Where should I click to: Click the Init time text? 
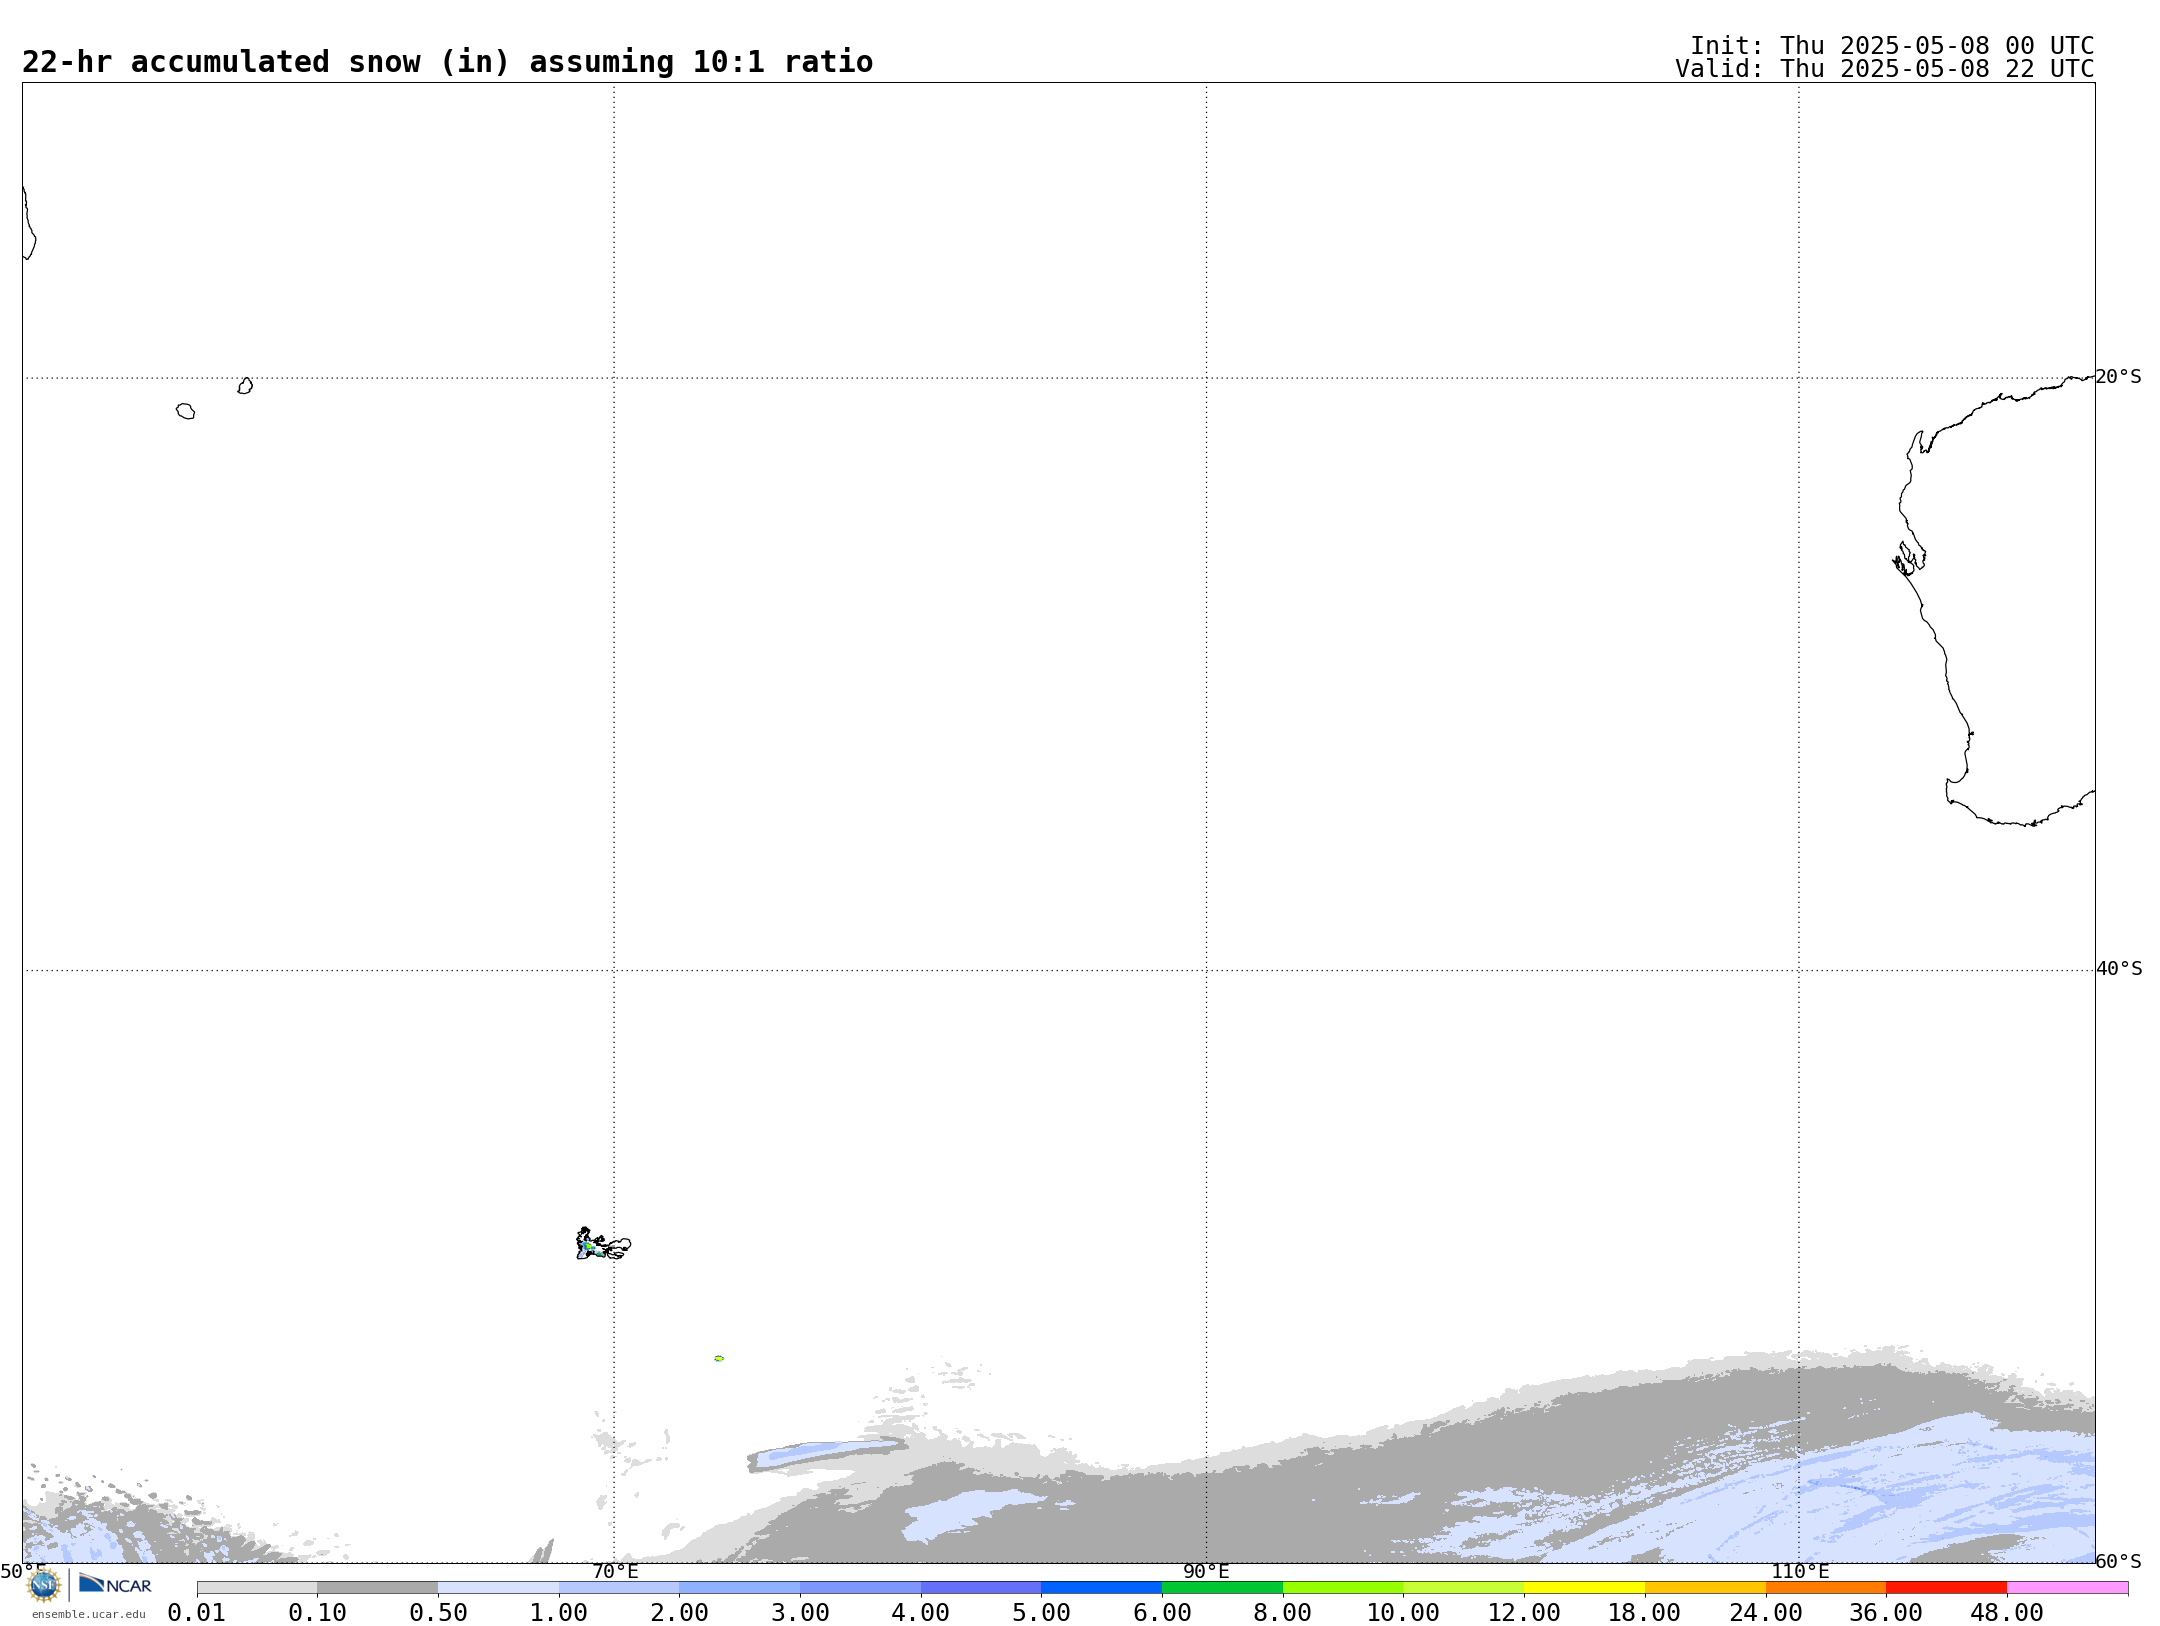[x=1891, y=46]
